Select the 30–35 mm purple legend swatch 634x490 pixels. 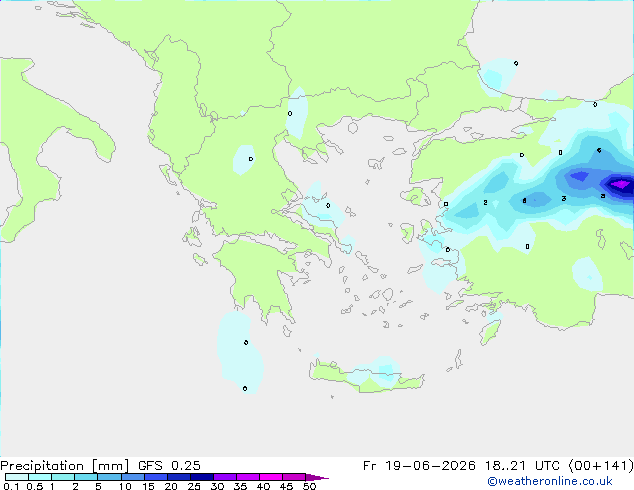[x=225, y=477]
